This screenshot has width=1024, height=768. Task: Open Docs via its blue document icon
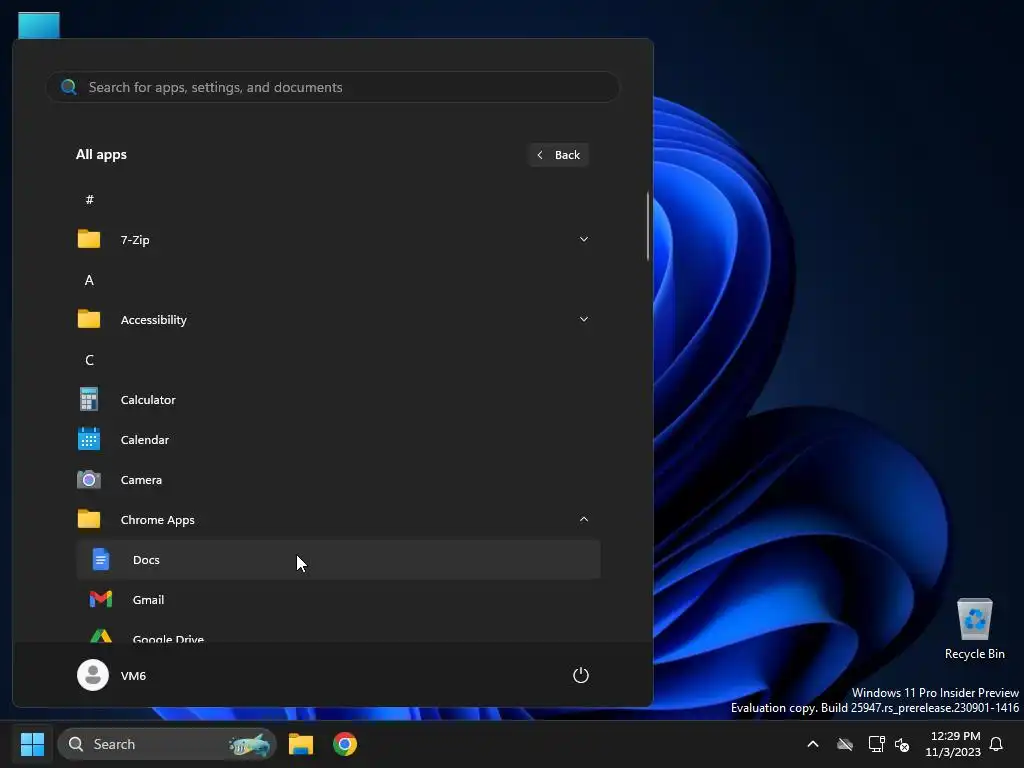coord(101,559)
